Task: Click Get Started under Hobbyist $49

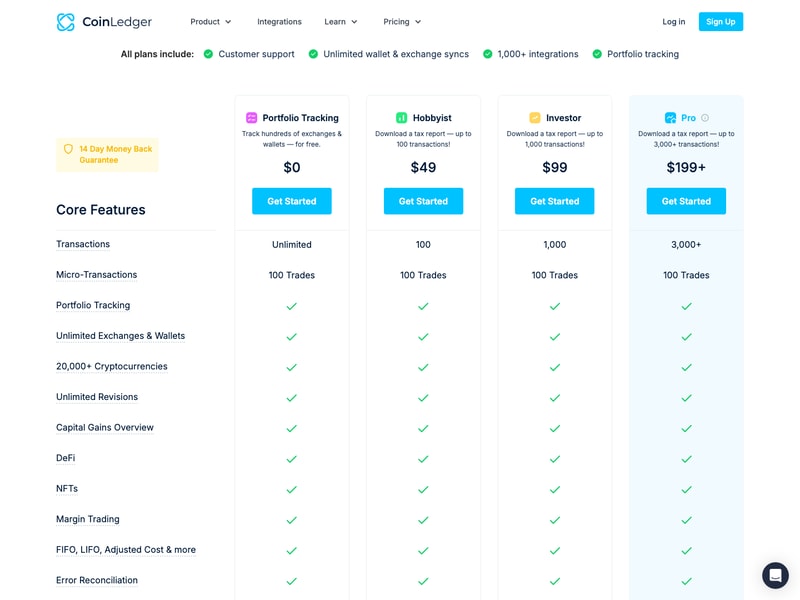Action: click(x=423, y=201)
